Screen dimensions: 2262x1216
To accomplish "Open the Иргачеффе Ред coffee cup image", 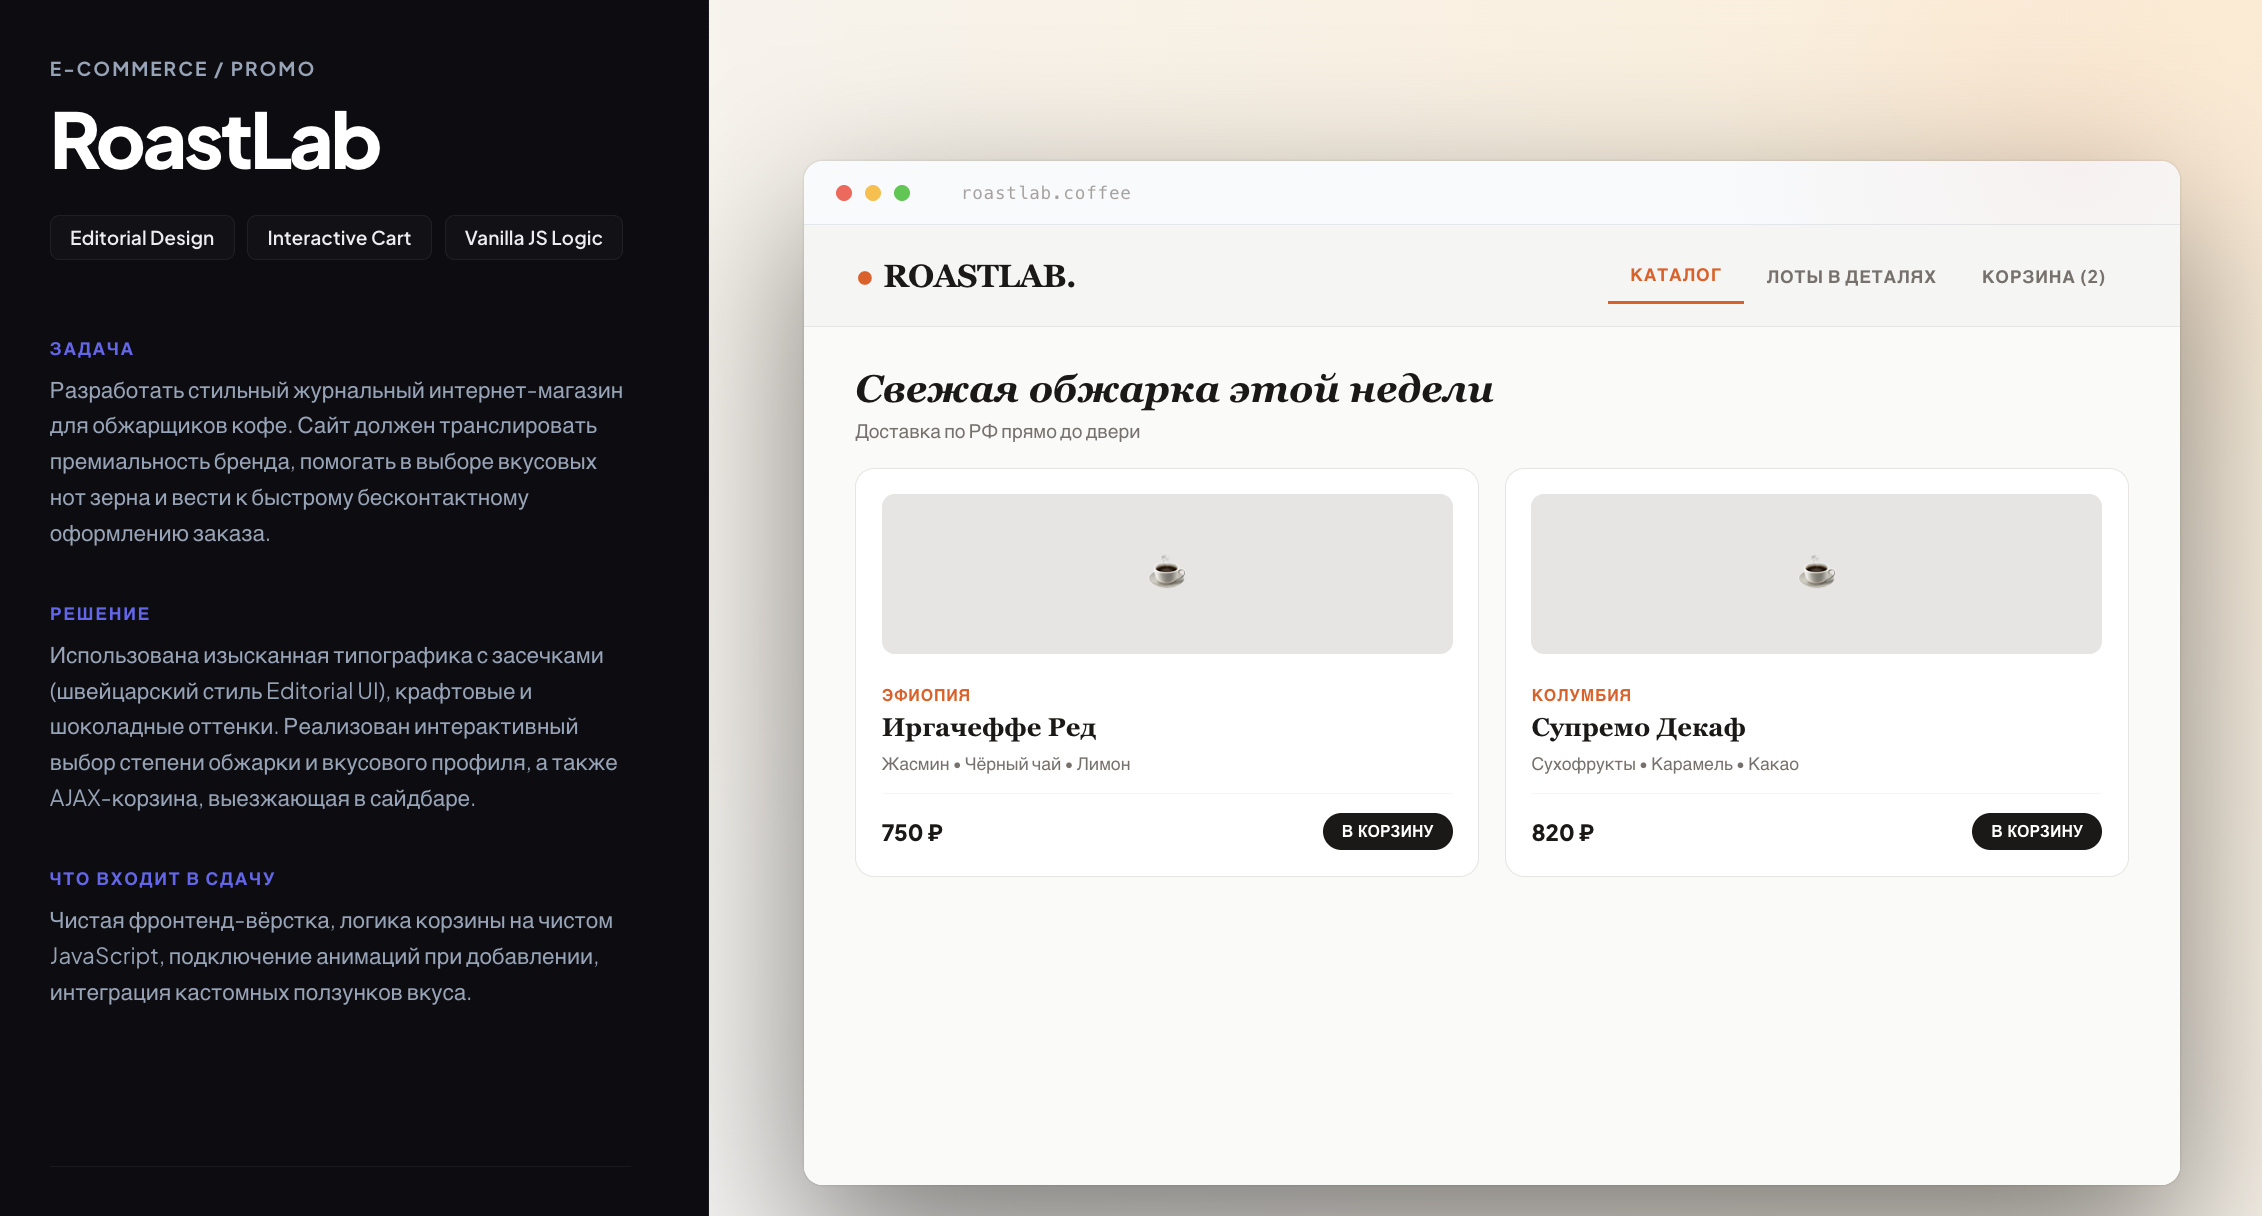I will tap(1167, 574).
